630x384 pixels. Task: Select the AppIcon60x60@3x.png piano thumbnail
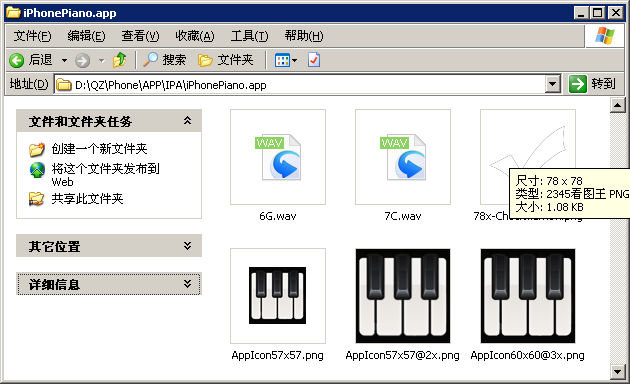[528, 296]
